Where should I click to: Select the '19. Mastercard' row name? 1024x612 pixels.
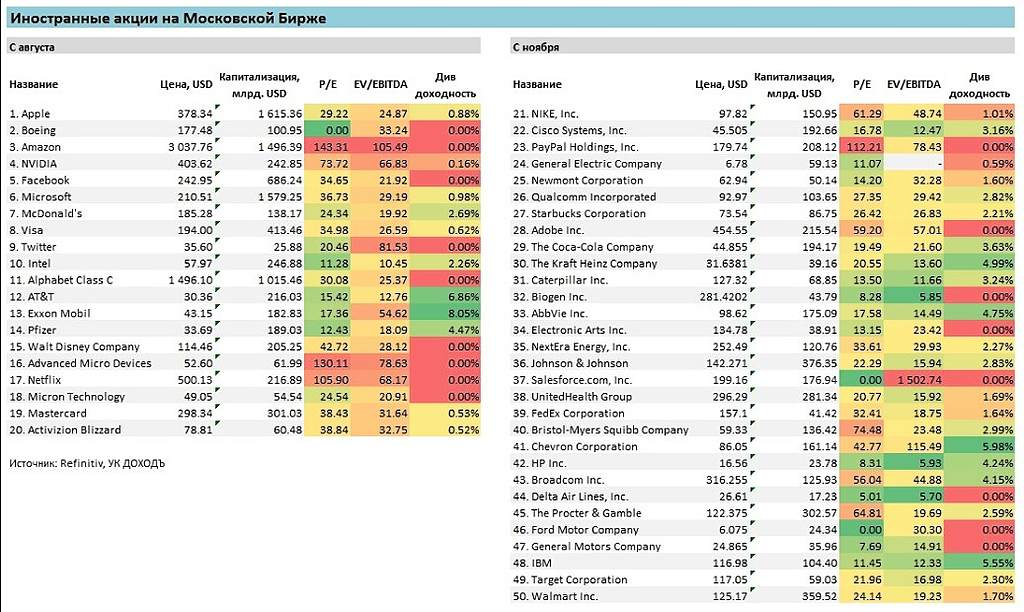click(48, 413)
